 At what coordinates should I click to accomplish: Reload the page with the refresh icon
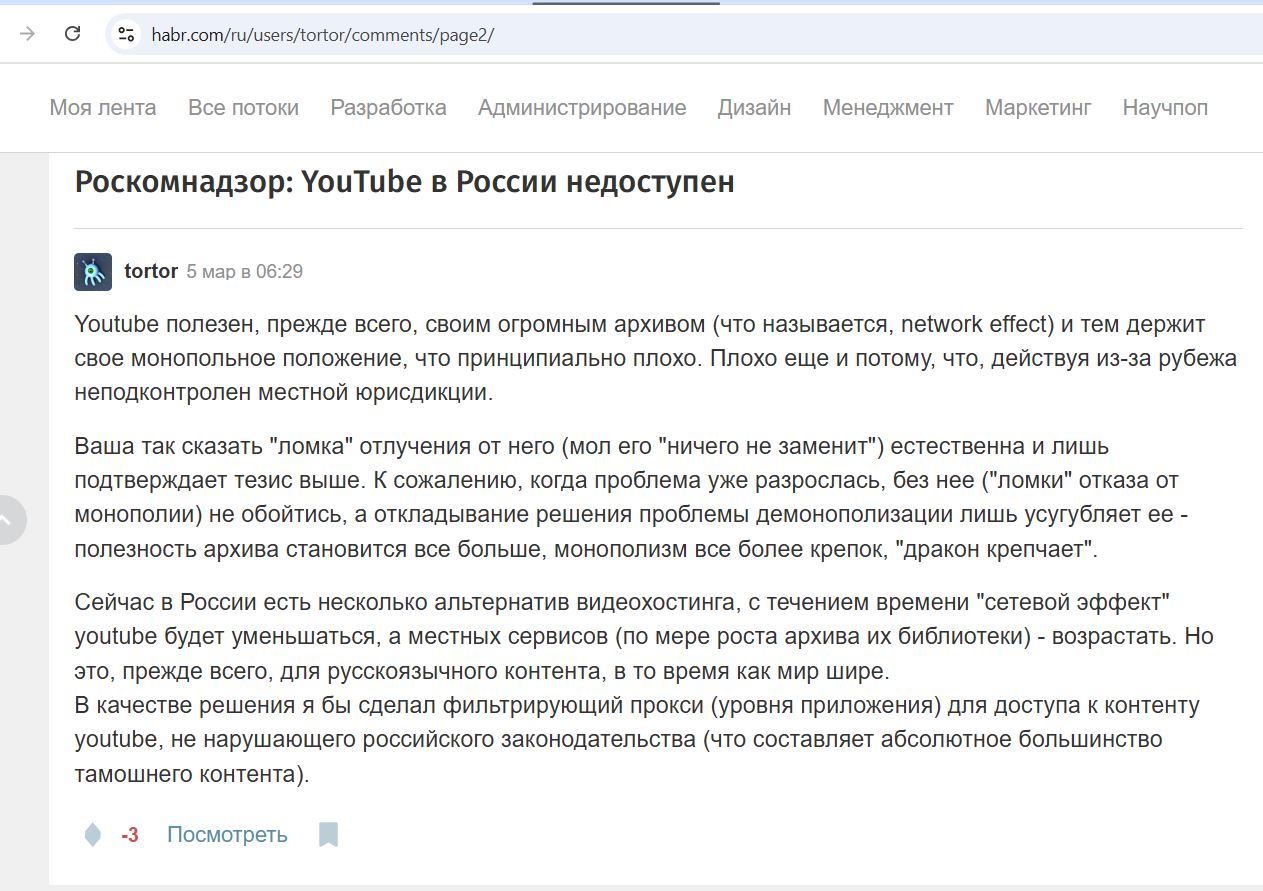coord(72,34)
